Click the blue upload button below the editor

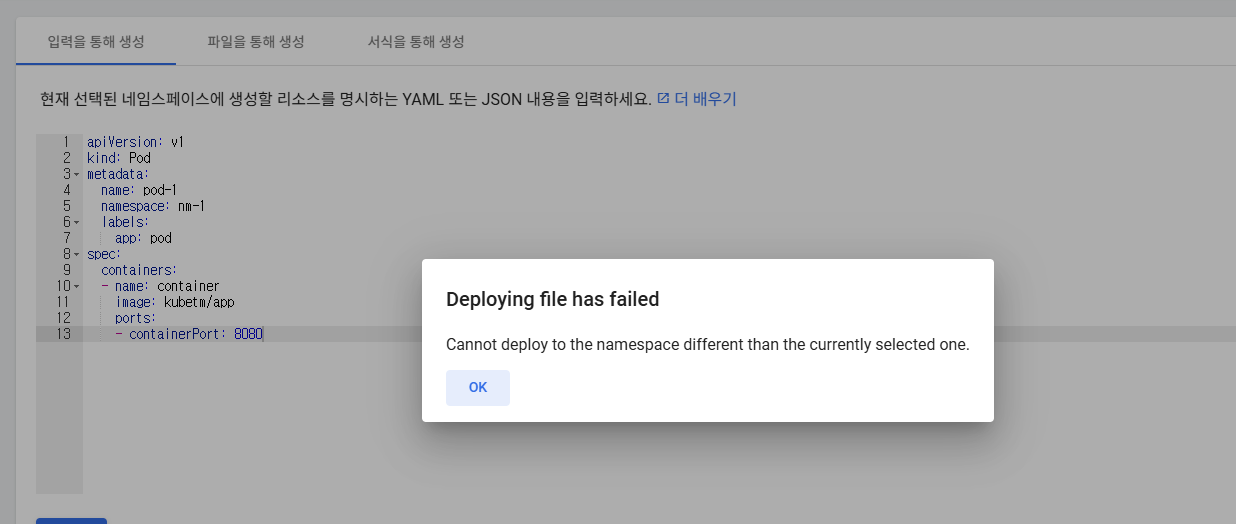(x=71, y=521)
